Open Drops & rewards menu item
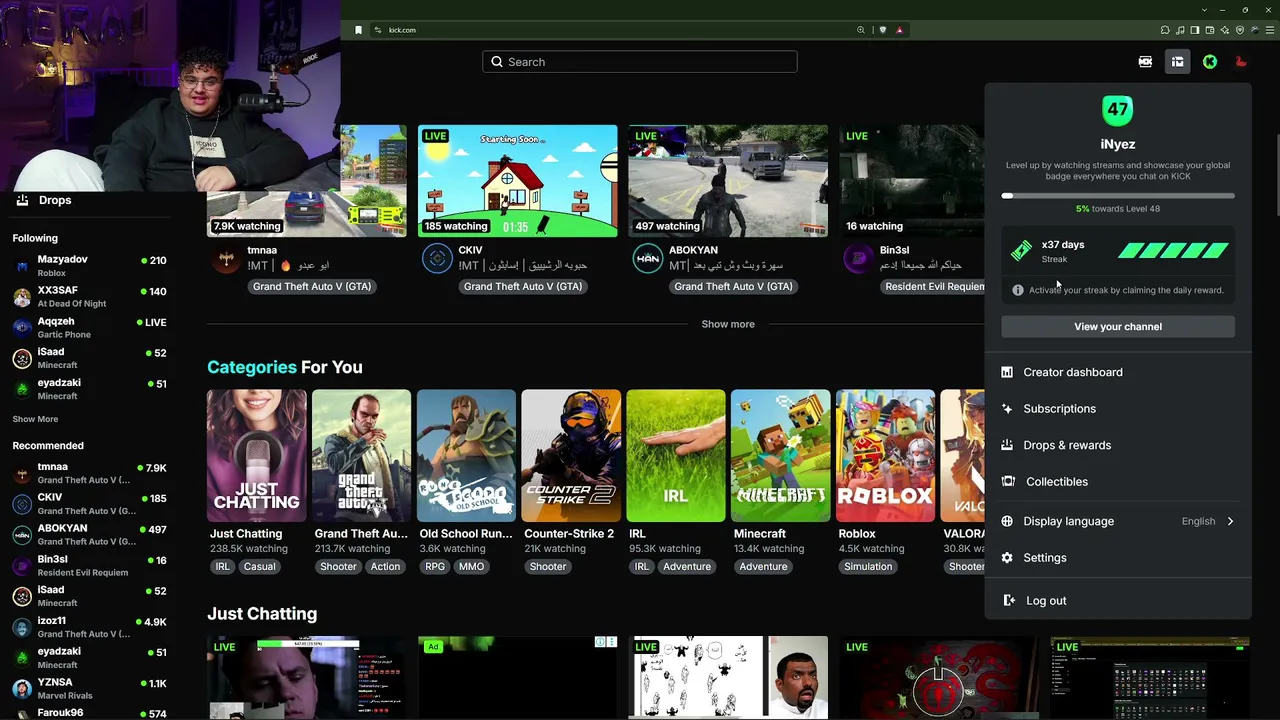Screen dimensions: 1280x720 [x=1118, y=445]
